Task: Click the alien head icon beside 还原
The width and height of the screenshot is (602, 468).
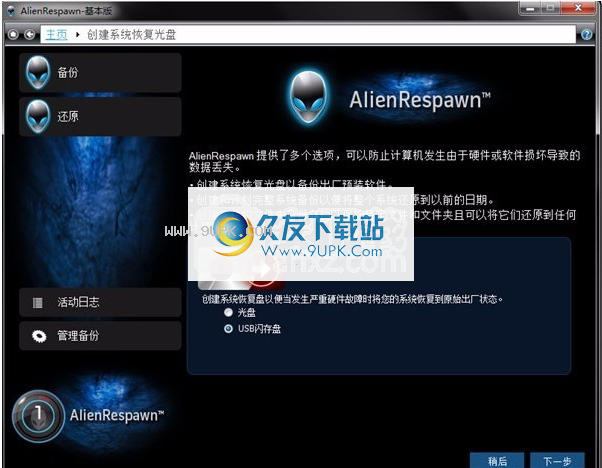Action: coord(38,116)
